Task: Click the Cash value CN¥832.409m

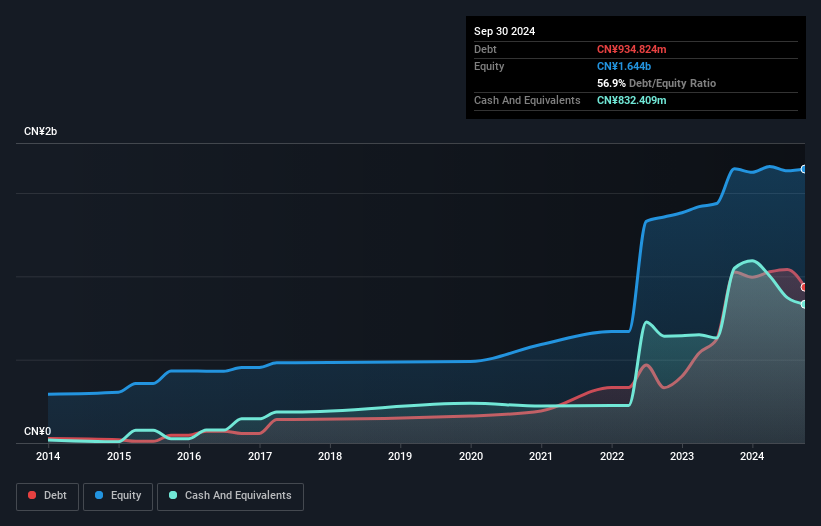Action: pyautogui.click(x=631, y=100)
